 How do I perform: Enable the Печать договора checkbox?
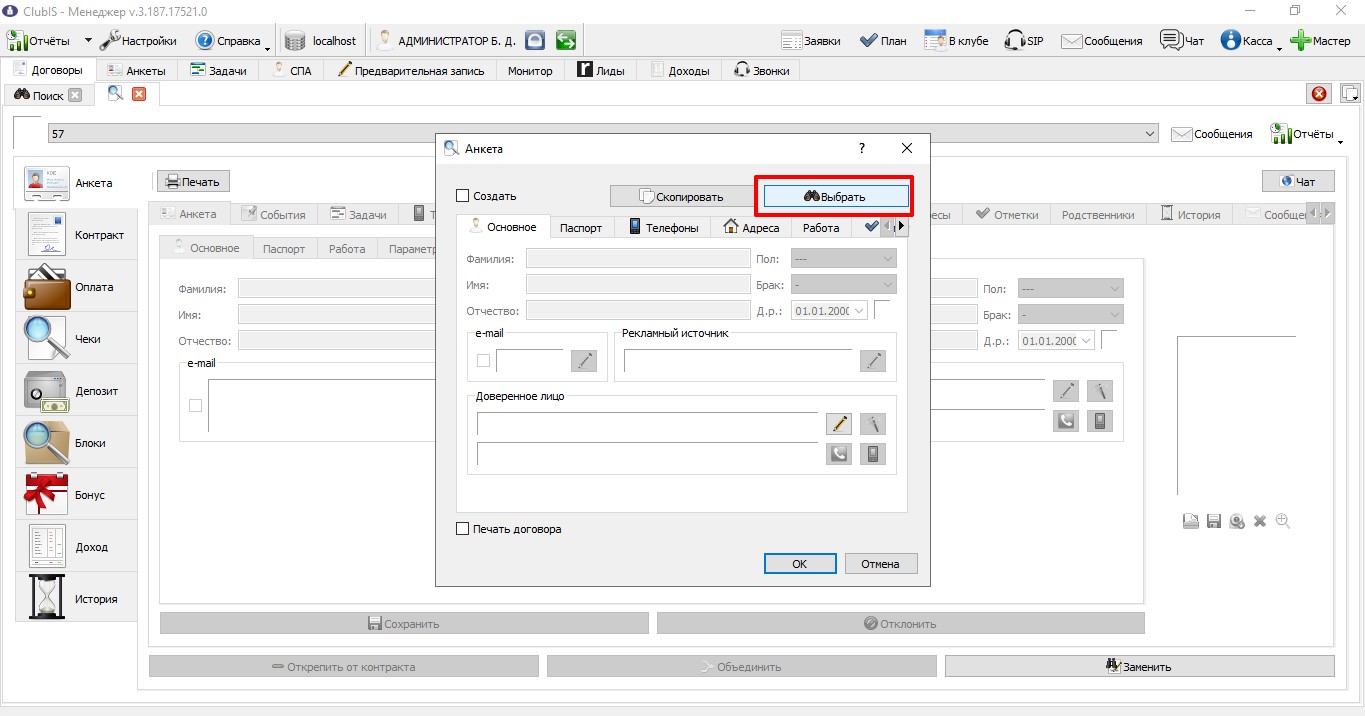pyautogui.click(x=462, y=529)
